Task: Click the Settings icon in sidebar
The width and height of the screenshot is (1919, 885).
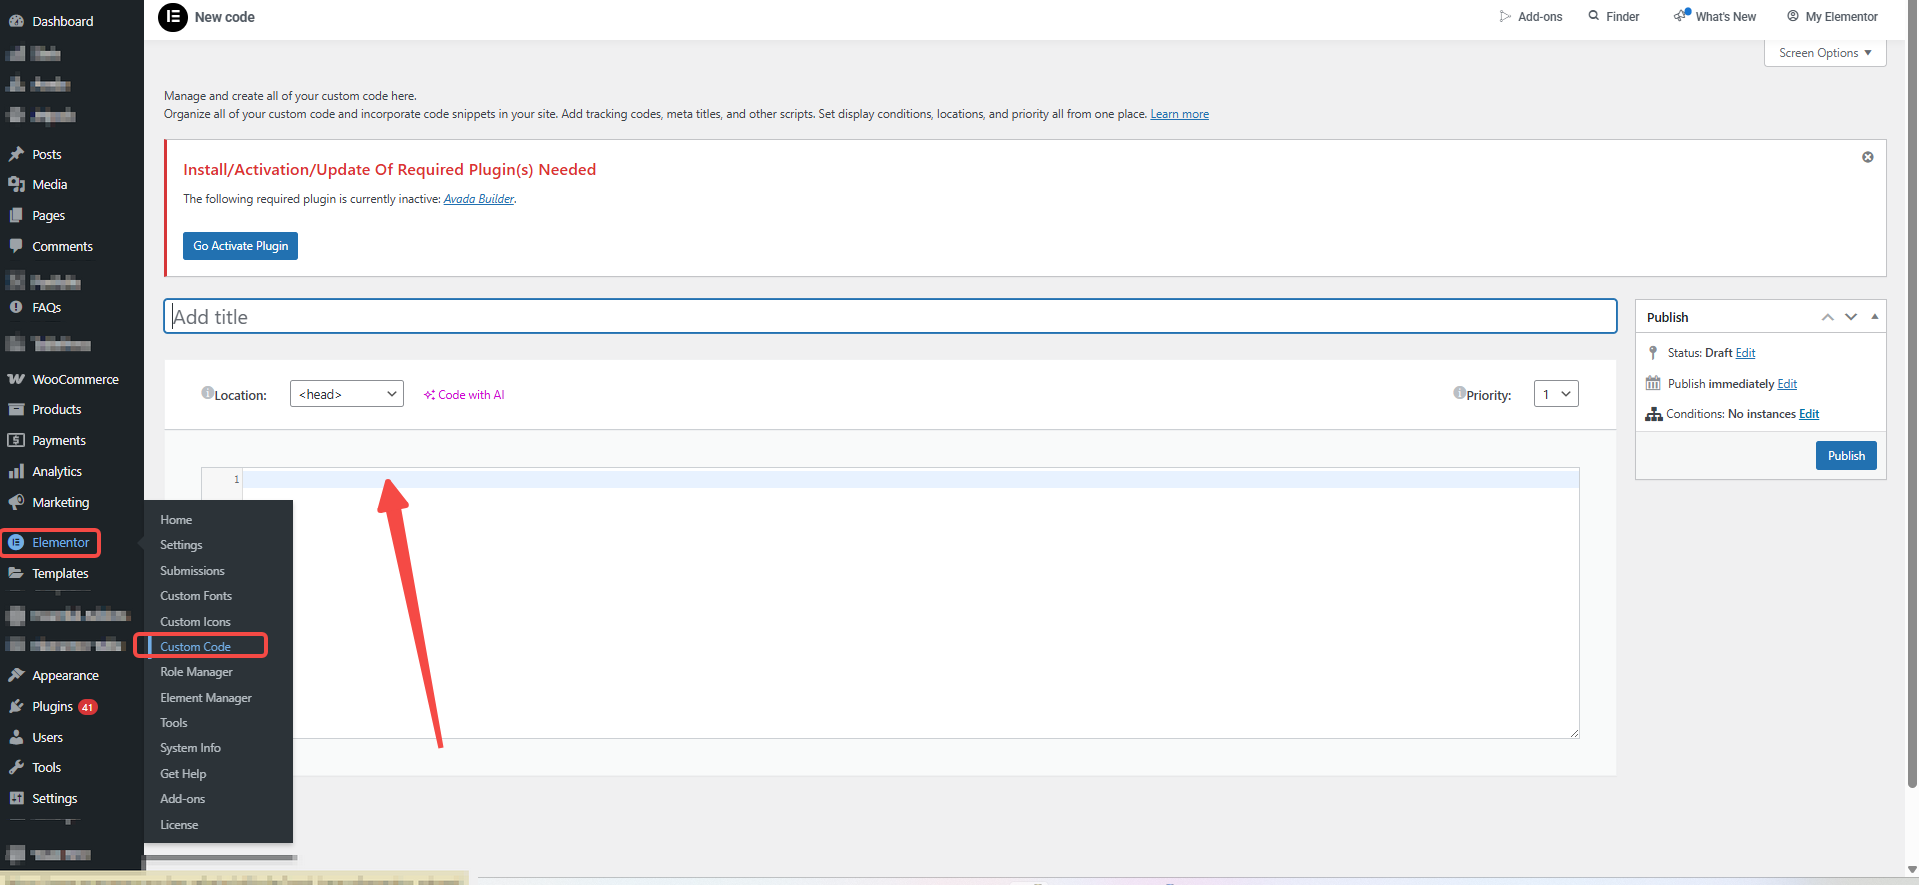Action: click(16, 798)
